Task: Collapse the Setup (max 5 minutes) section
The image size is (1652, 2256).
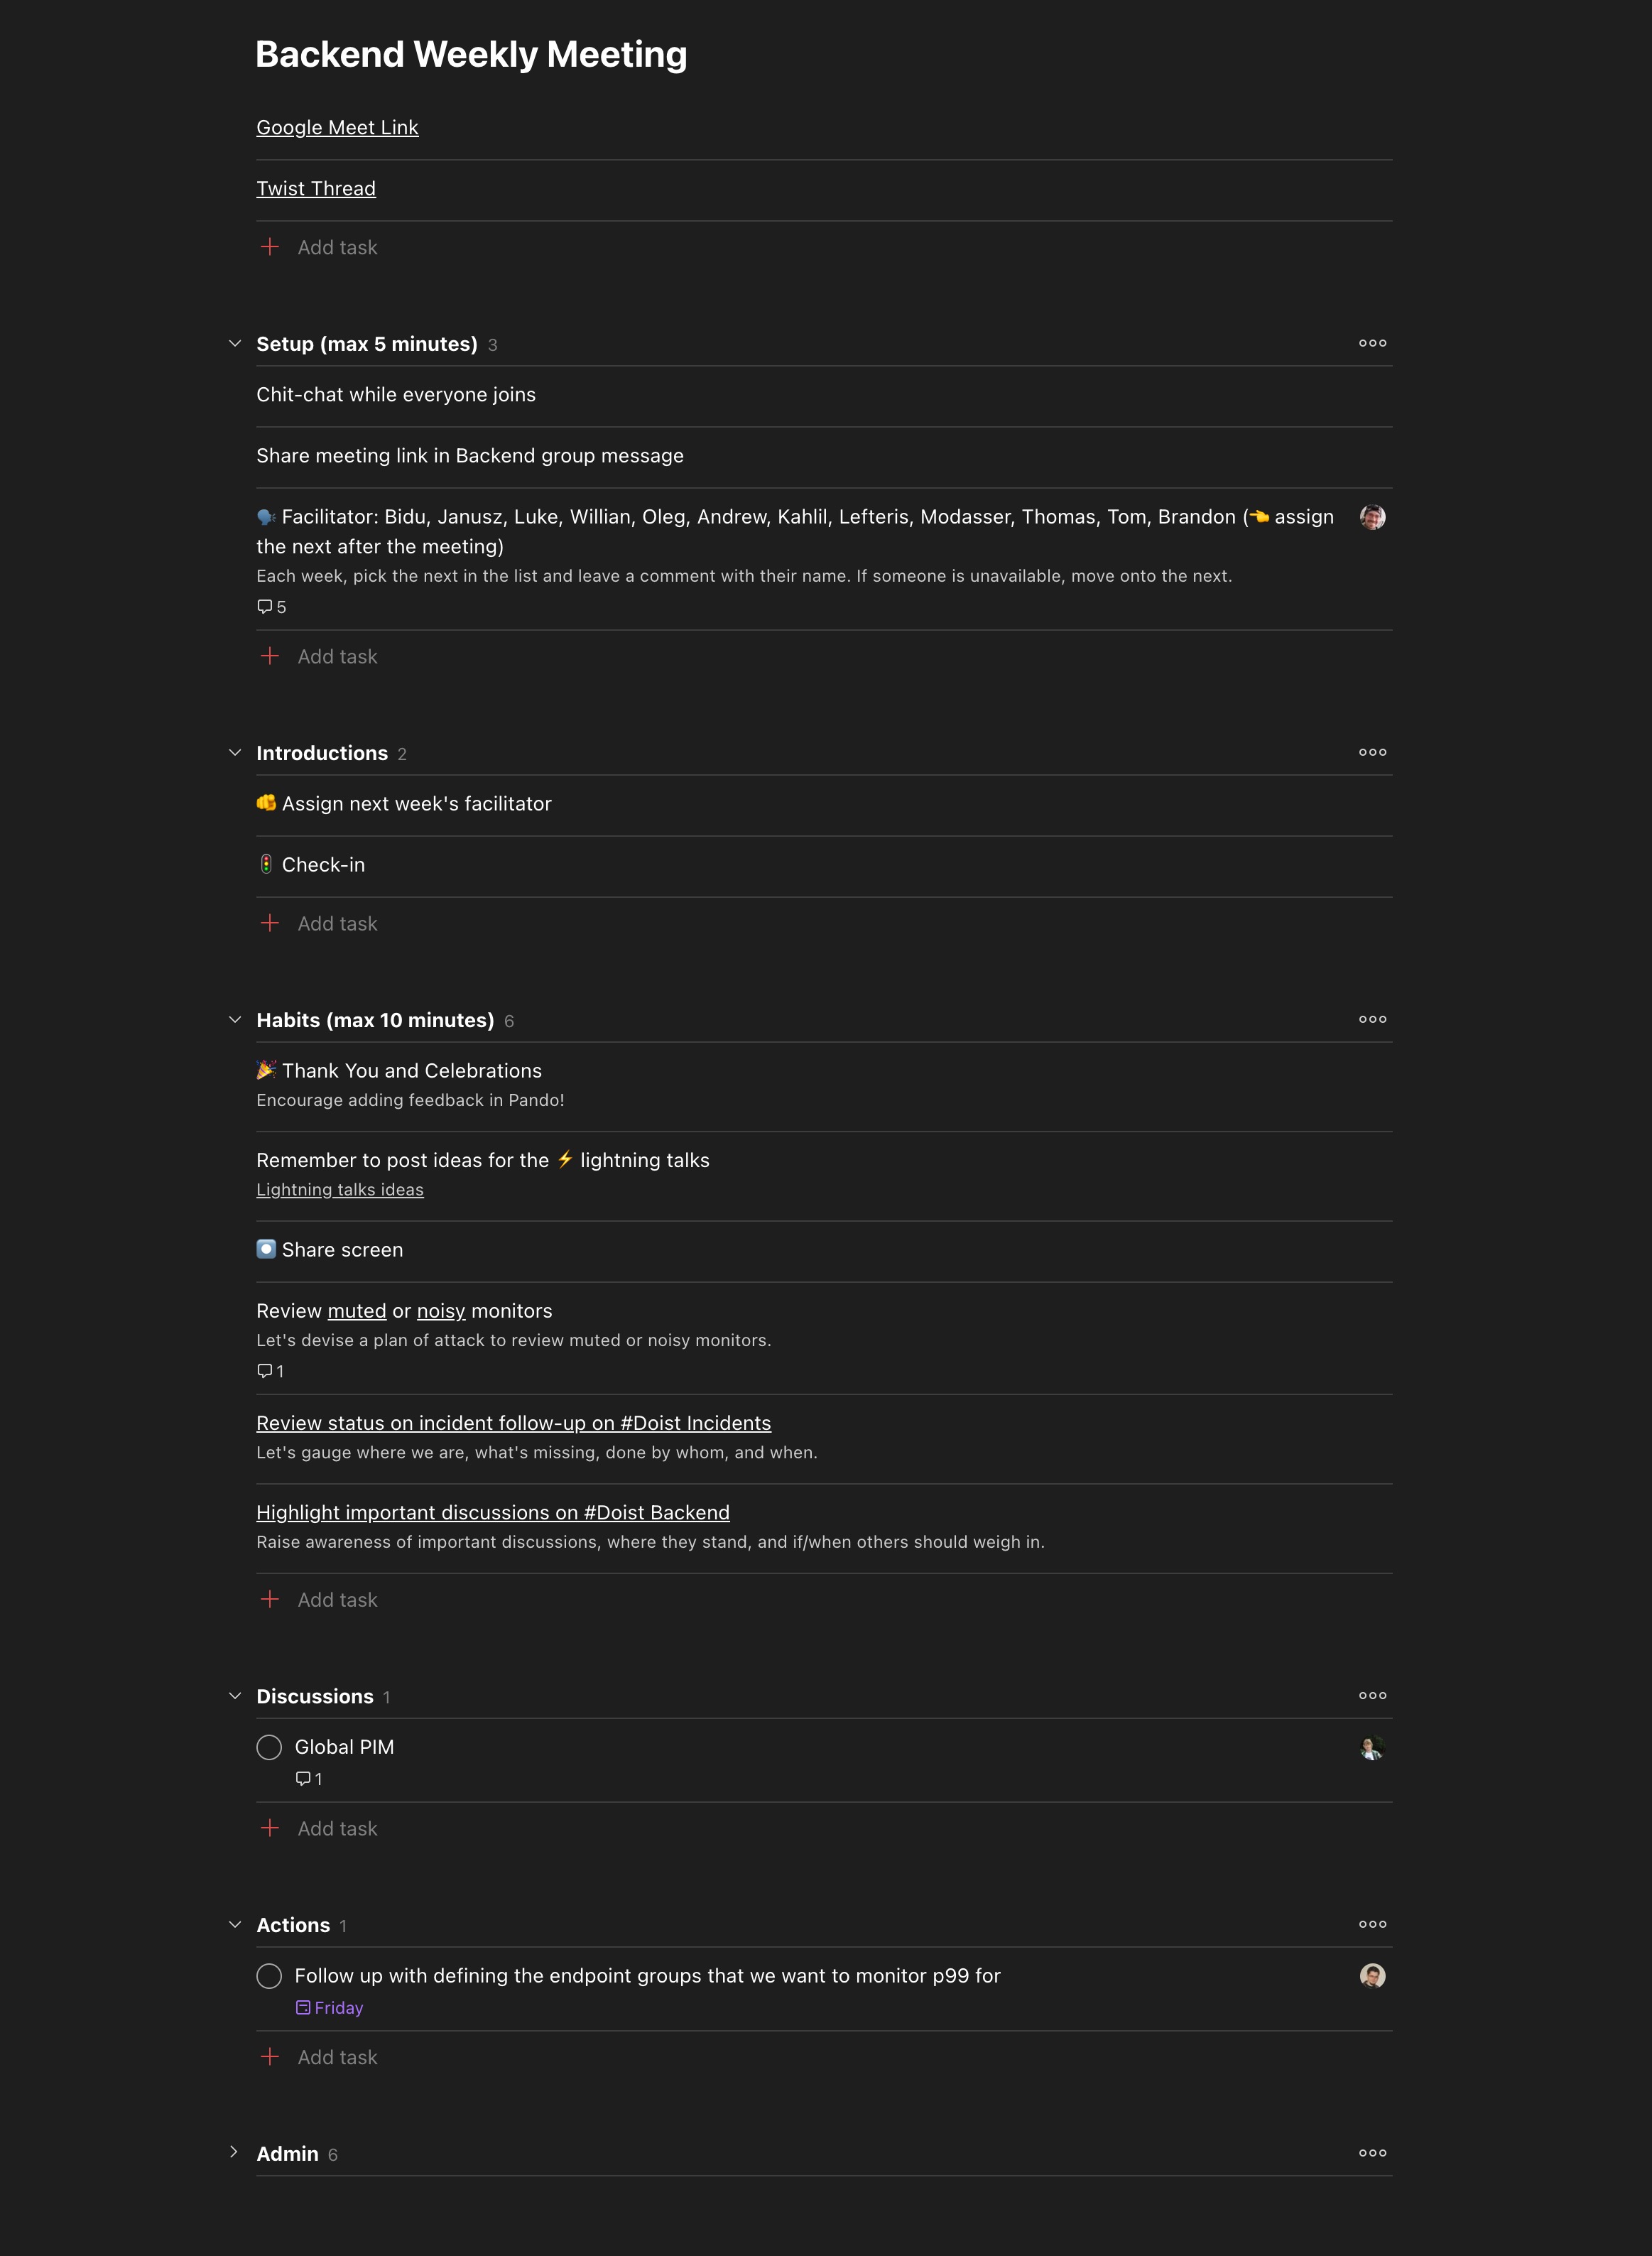Action: [x=235, y=344]
